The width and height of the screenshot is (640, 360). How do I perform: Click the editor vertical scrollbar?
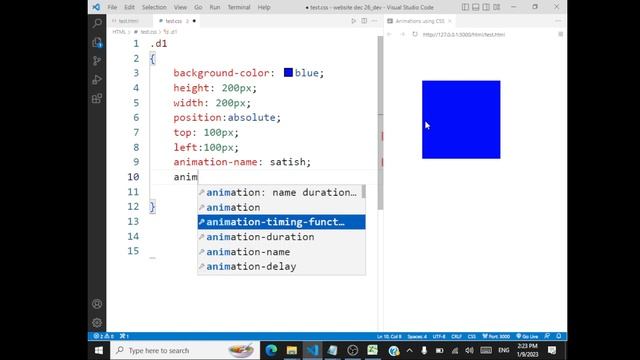(x=380, y=122)
